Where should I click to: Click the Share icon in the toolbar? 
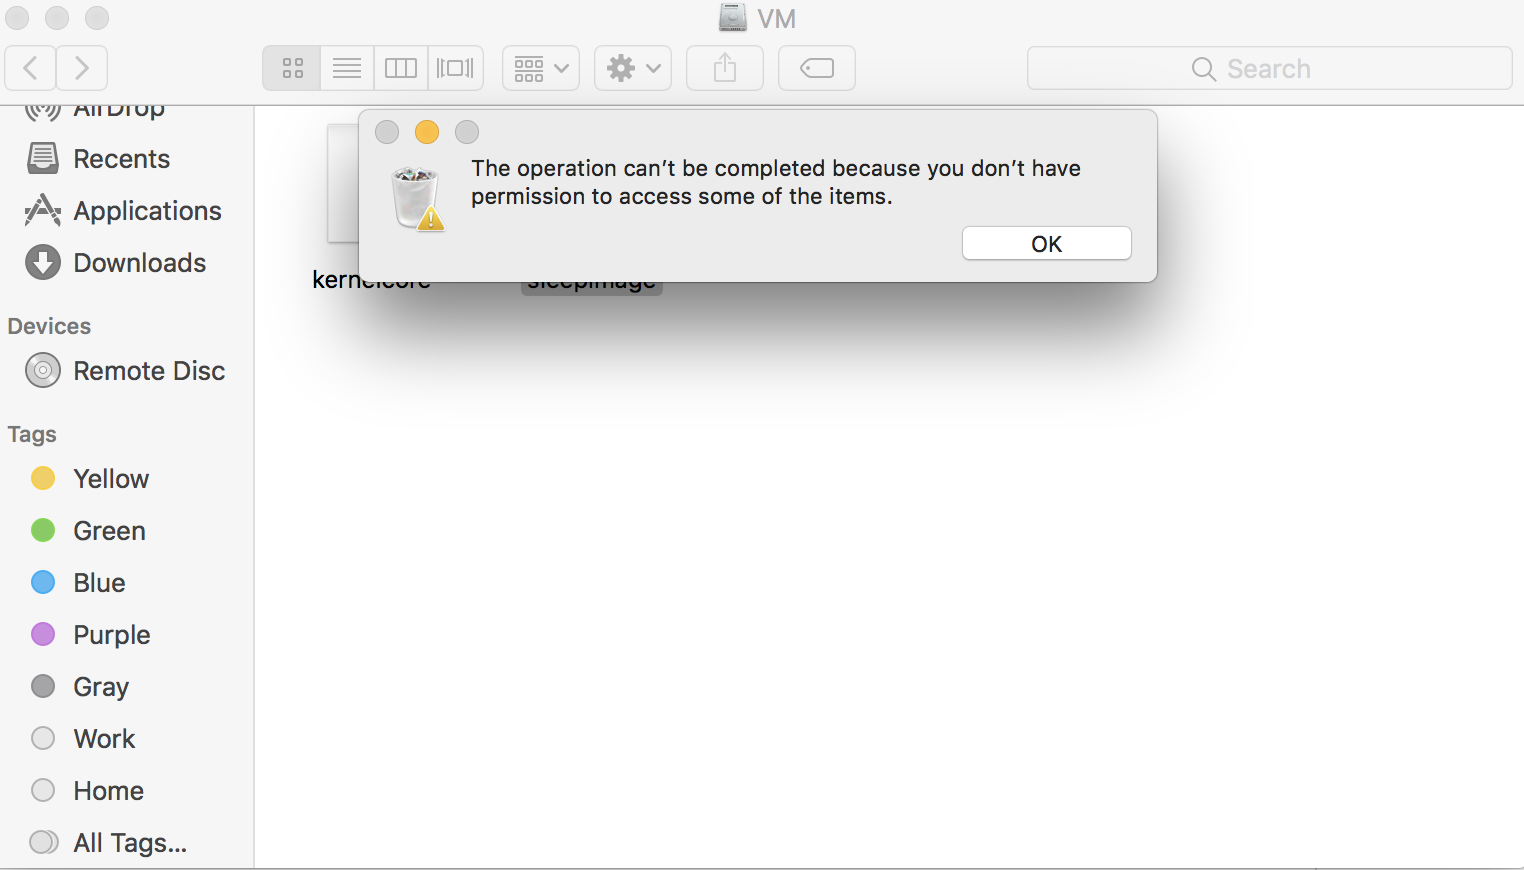724,68
